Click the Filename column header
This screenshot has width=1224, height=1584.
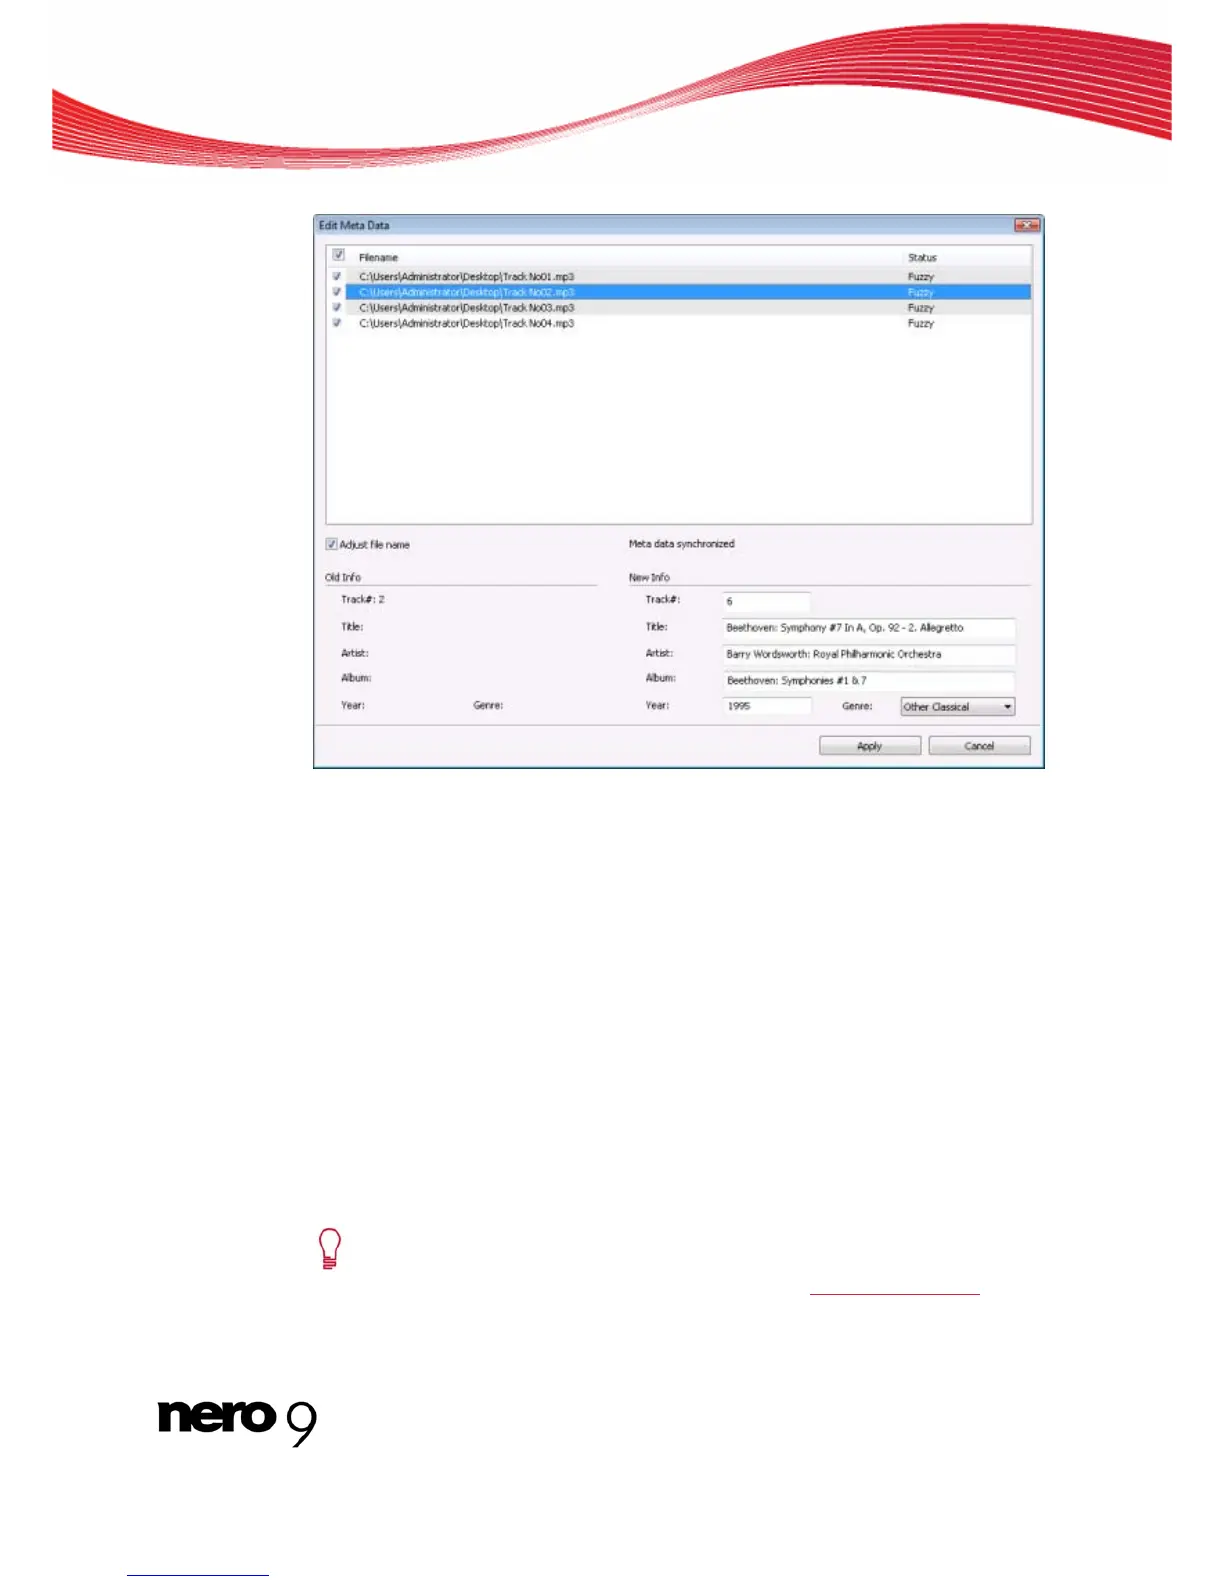(x=378, y=258)
